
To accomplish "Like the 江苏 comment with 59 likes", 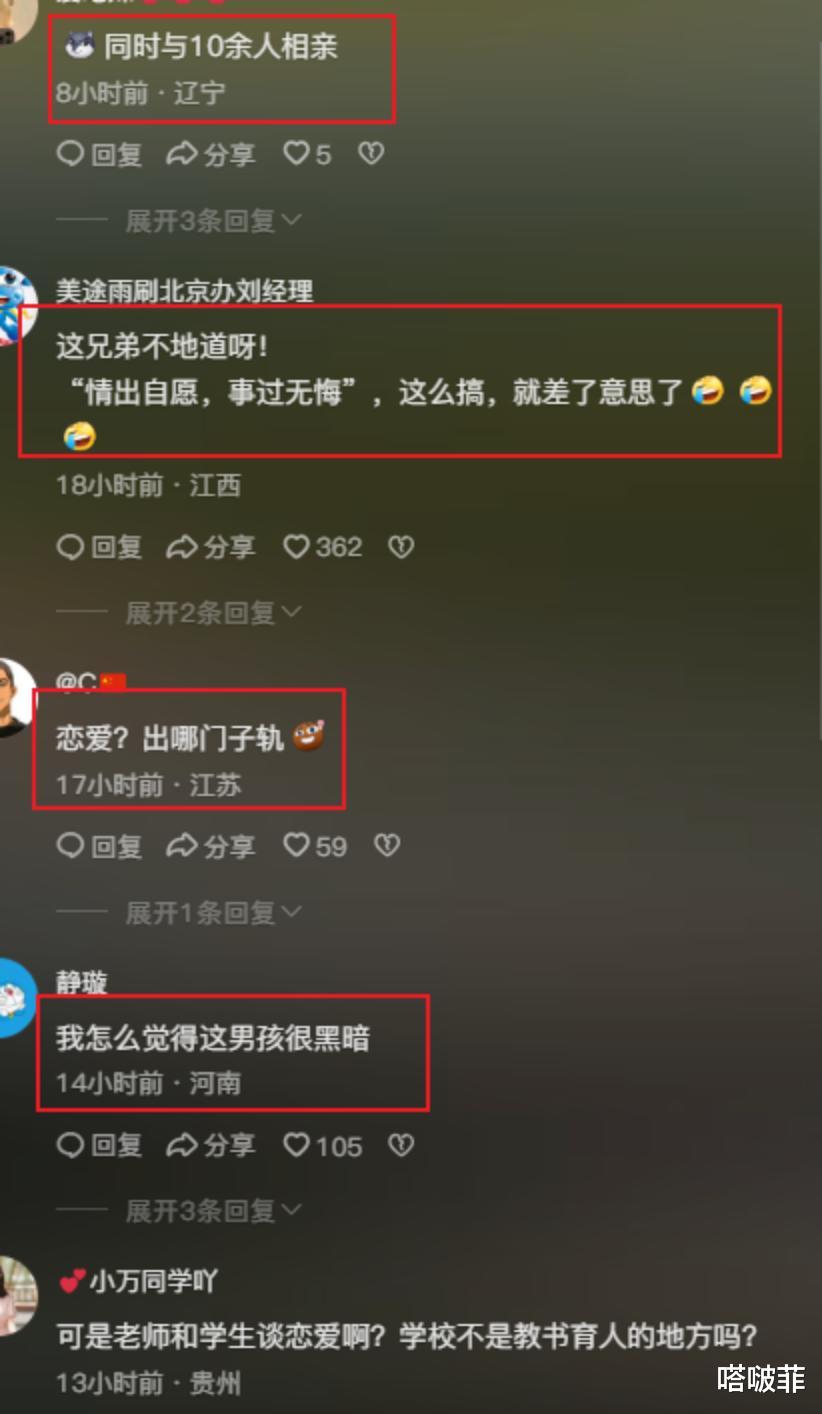I will click(315, 846).
